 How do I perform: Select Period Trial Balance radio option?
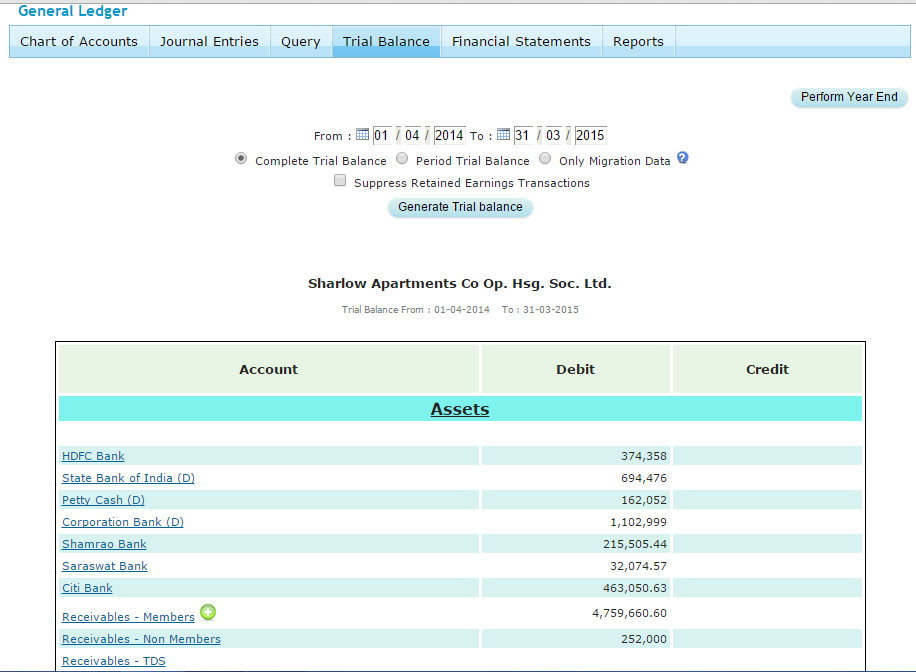tap(402, 158)
